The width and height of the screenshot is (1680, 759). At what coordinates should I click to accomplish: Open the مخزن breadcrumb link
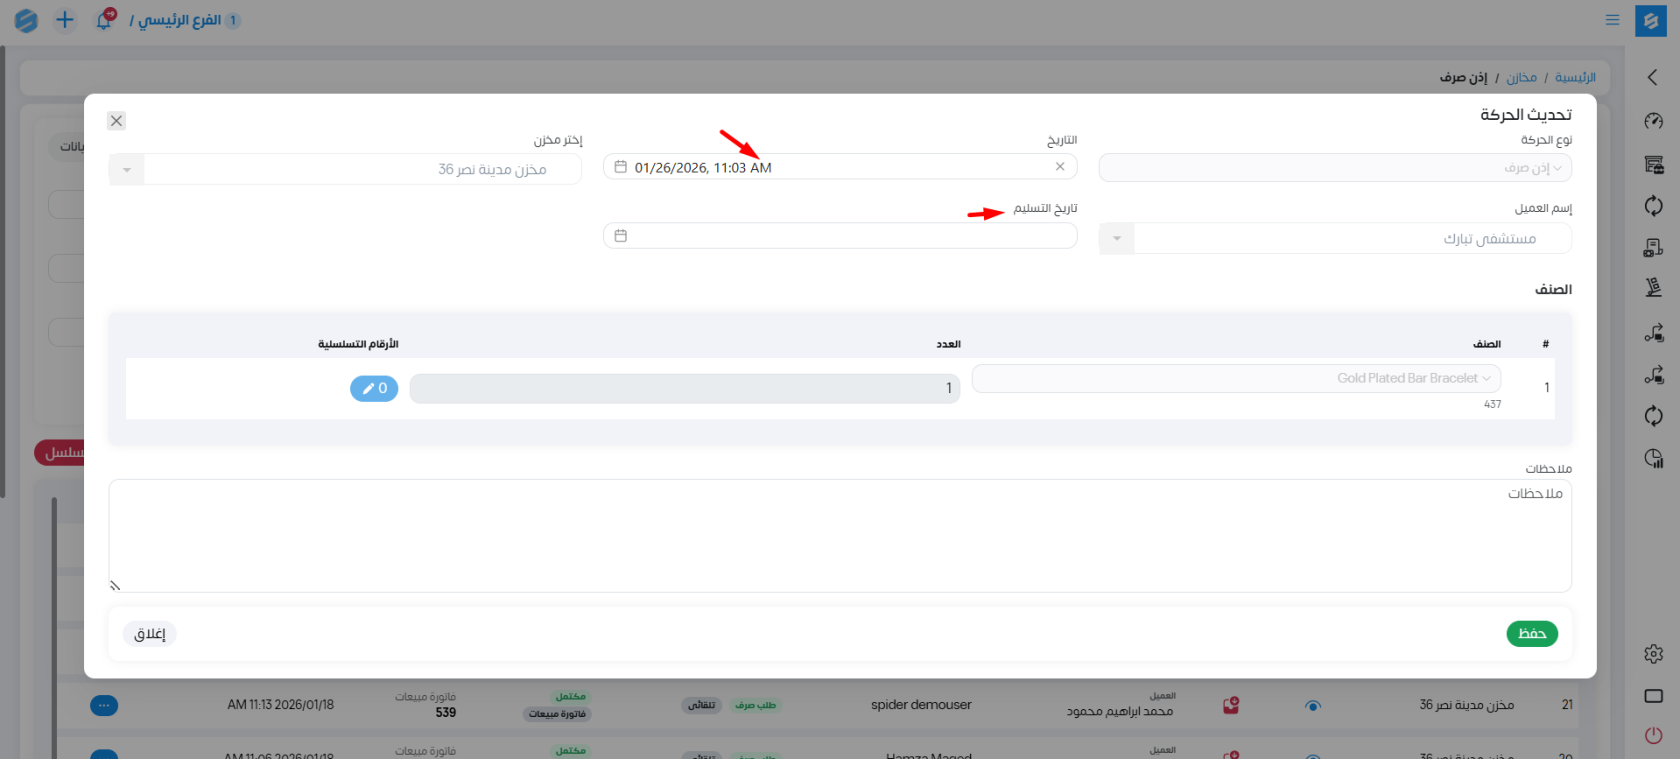(x=1521, y=77)
